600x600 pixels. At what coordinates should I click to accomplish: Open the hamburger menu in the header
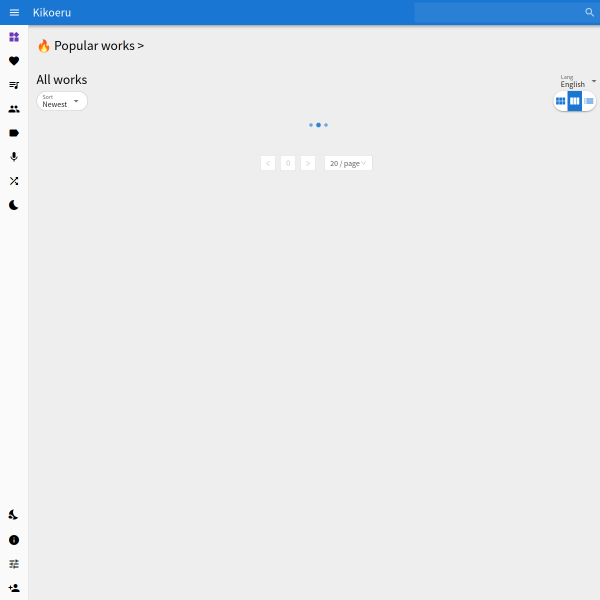coord(14,13)
